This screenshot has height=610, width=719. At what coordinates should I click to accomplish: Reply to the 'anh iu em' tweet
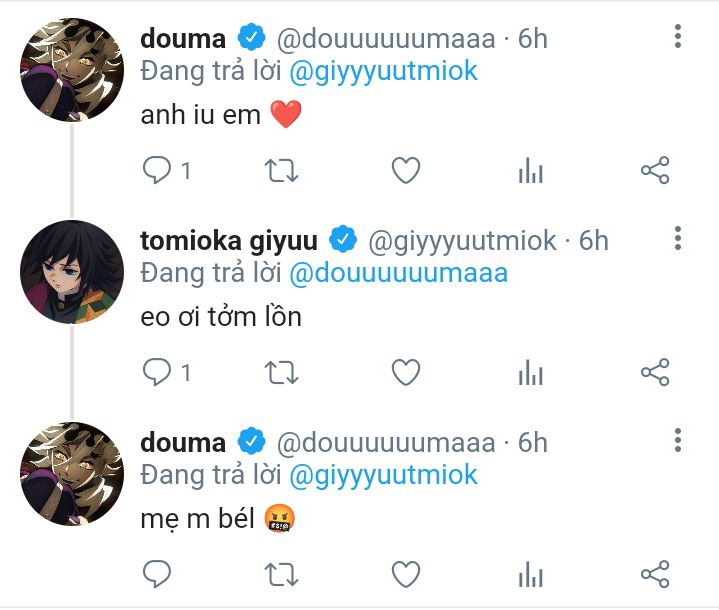tap(157, 171)
